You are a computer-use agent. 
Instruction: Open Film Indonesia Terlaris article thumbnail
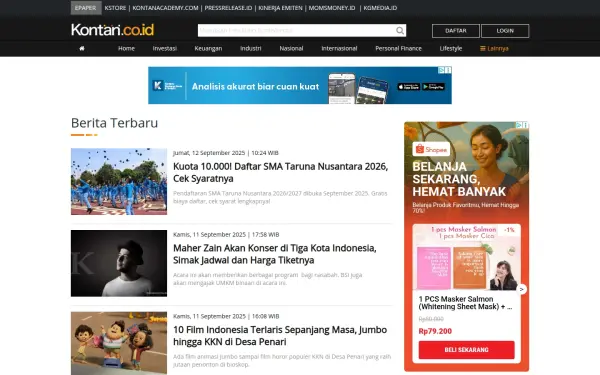[119, 343]
